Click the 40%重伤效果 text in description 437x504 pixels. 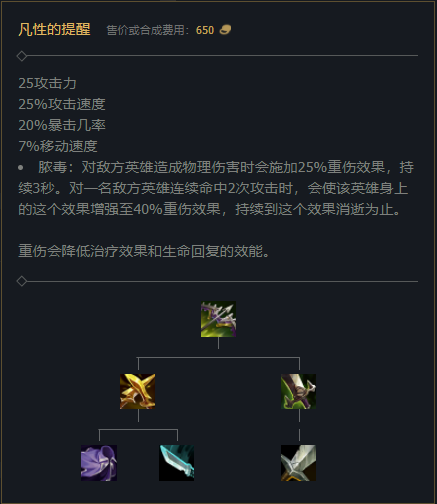pyautogui.click(x=177, y=209)
